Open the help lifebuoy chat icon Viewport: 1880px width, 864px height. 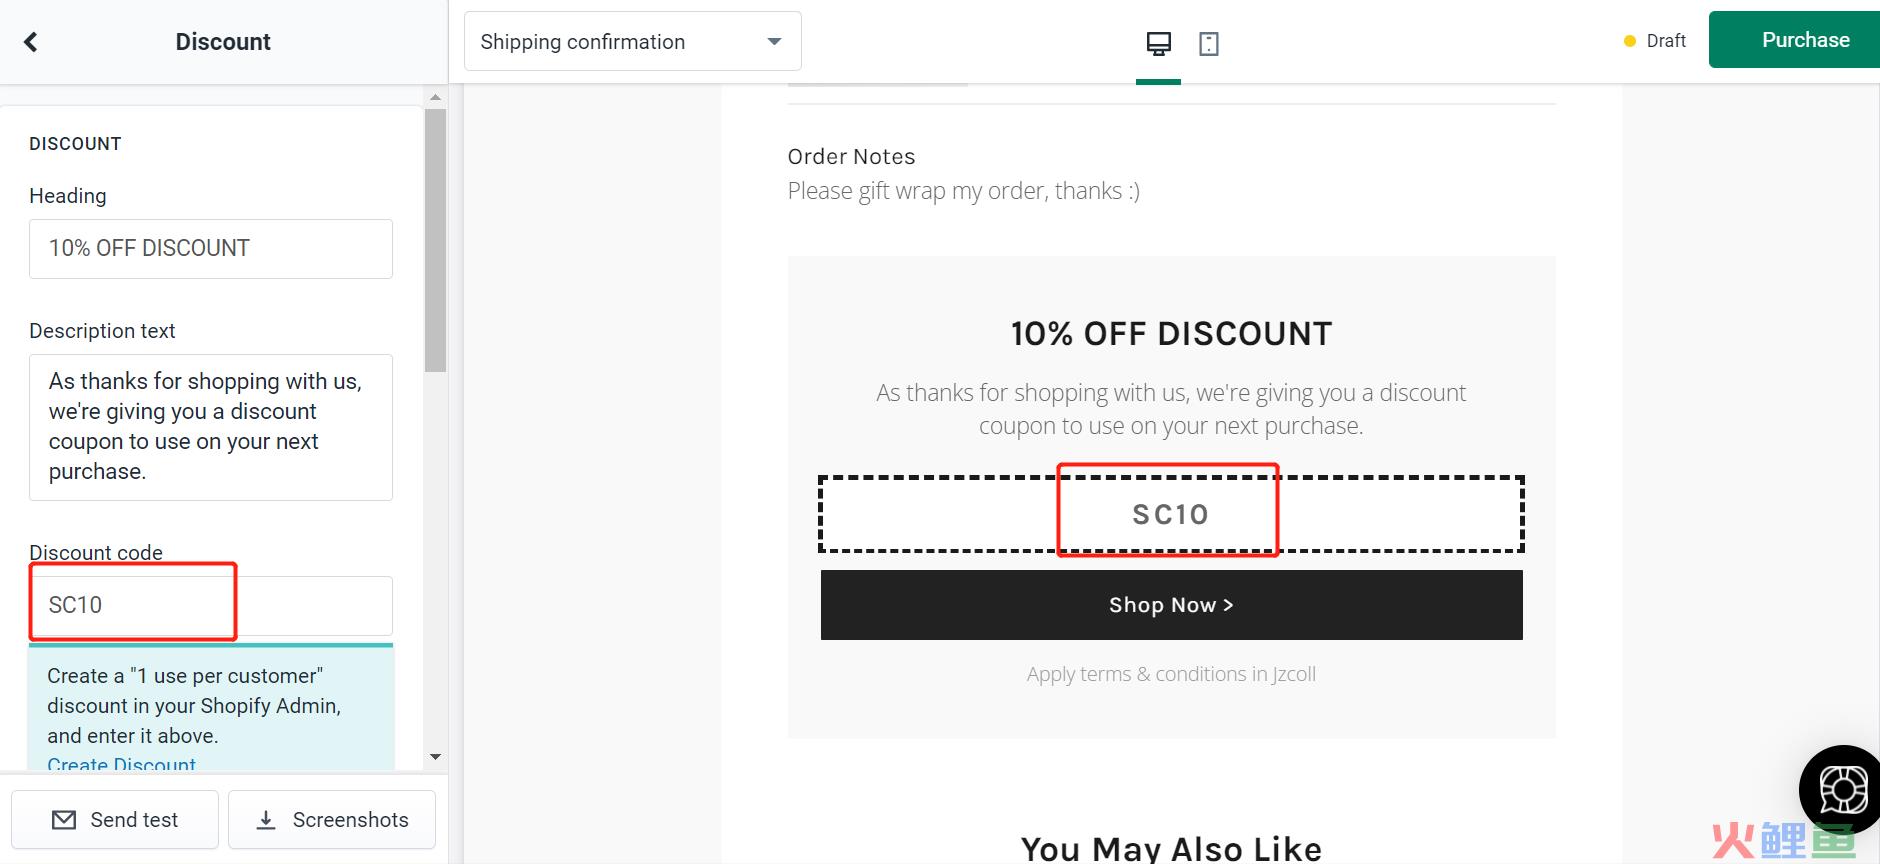pyautogui.click(x=1843, y=791)
